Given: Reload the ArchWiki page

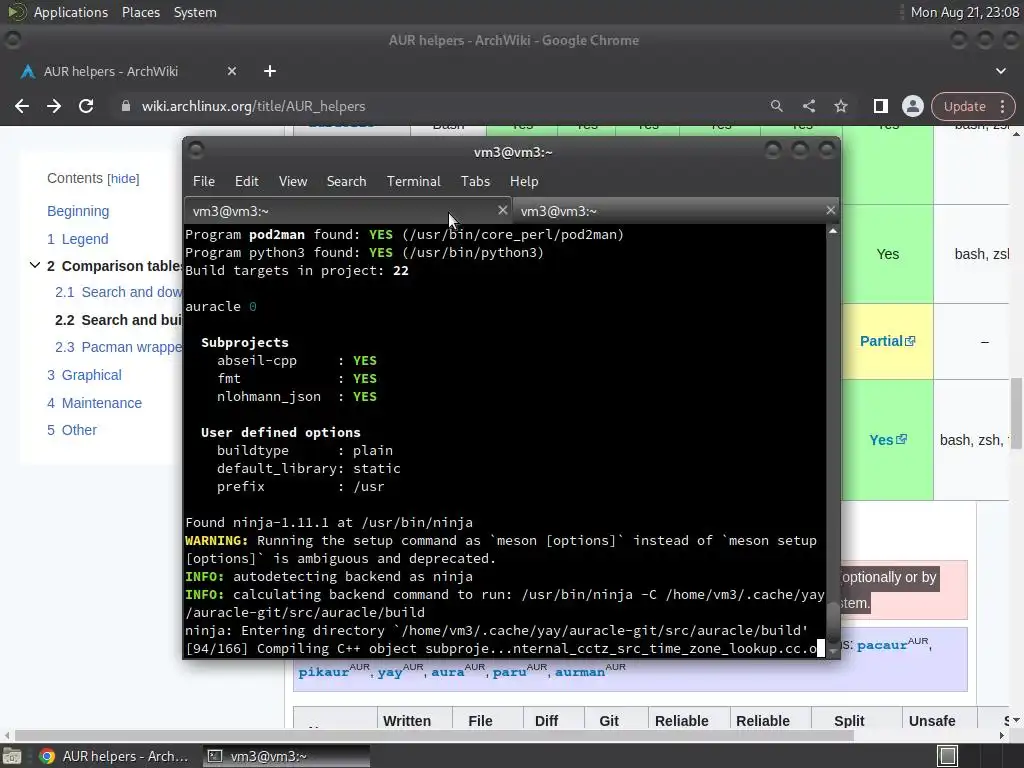Looking at the screenshot, I should click(86, 106).
